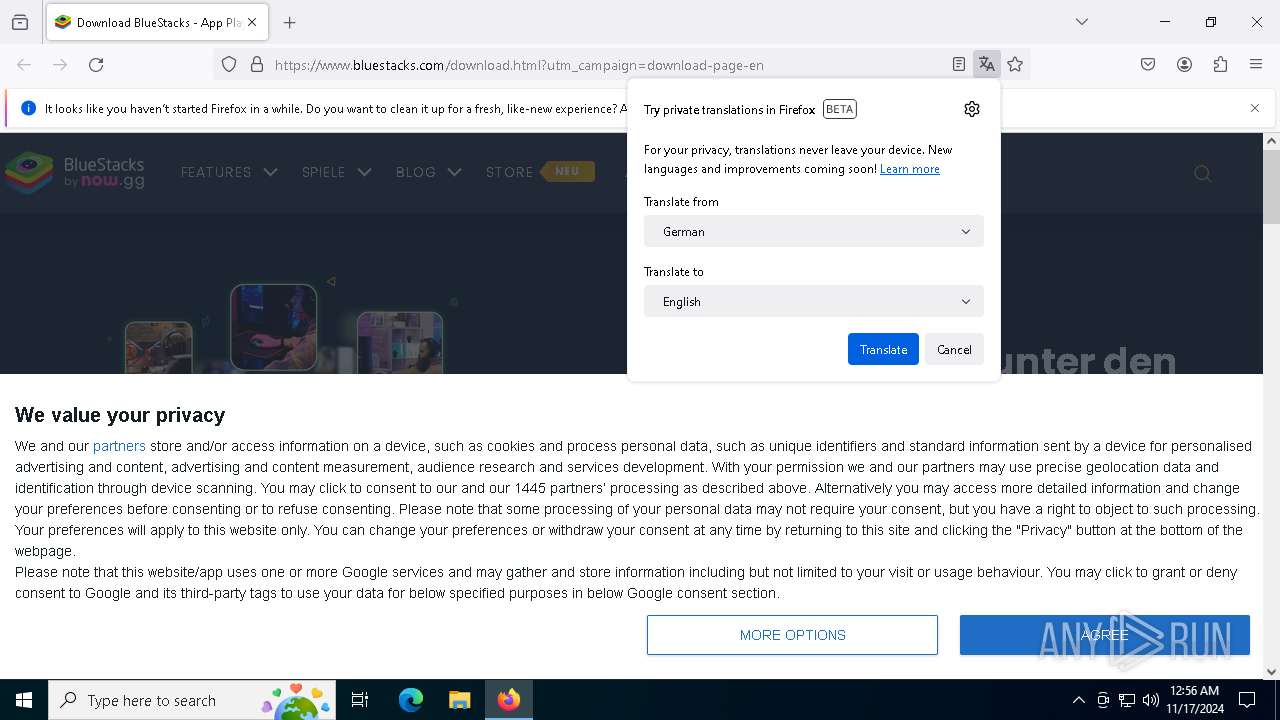List all tabs chevron in title bar
Screen dimensions: 1280x720
[x=1082, y=22]
